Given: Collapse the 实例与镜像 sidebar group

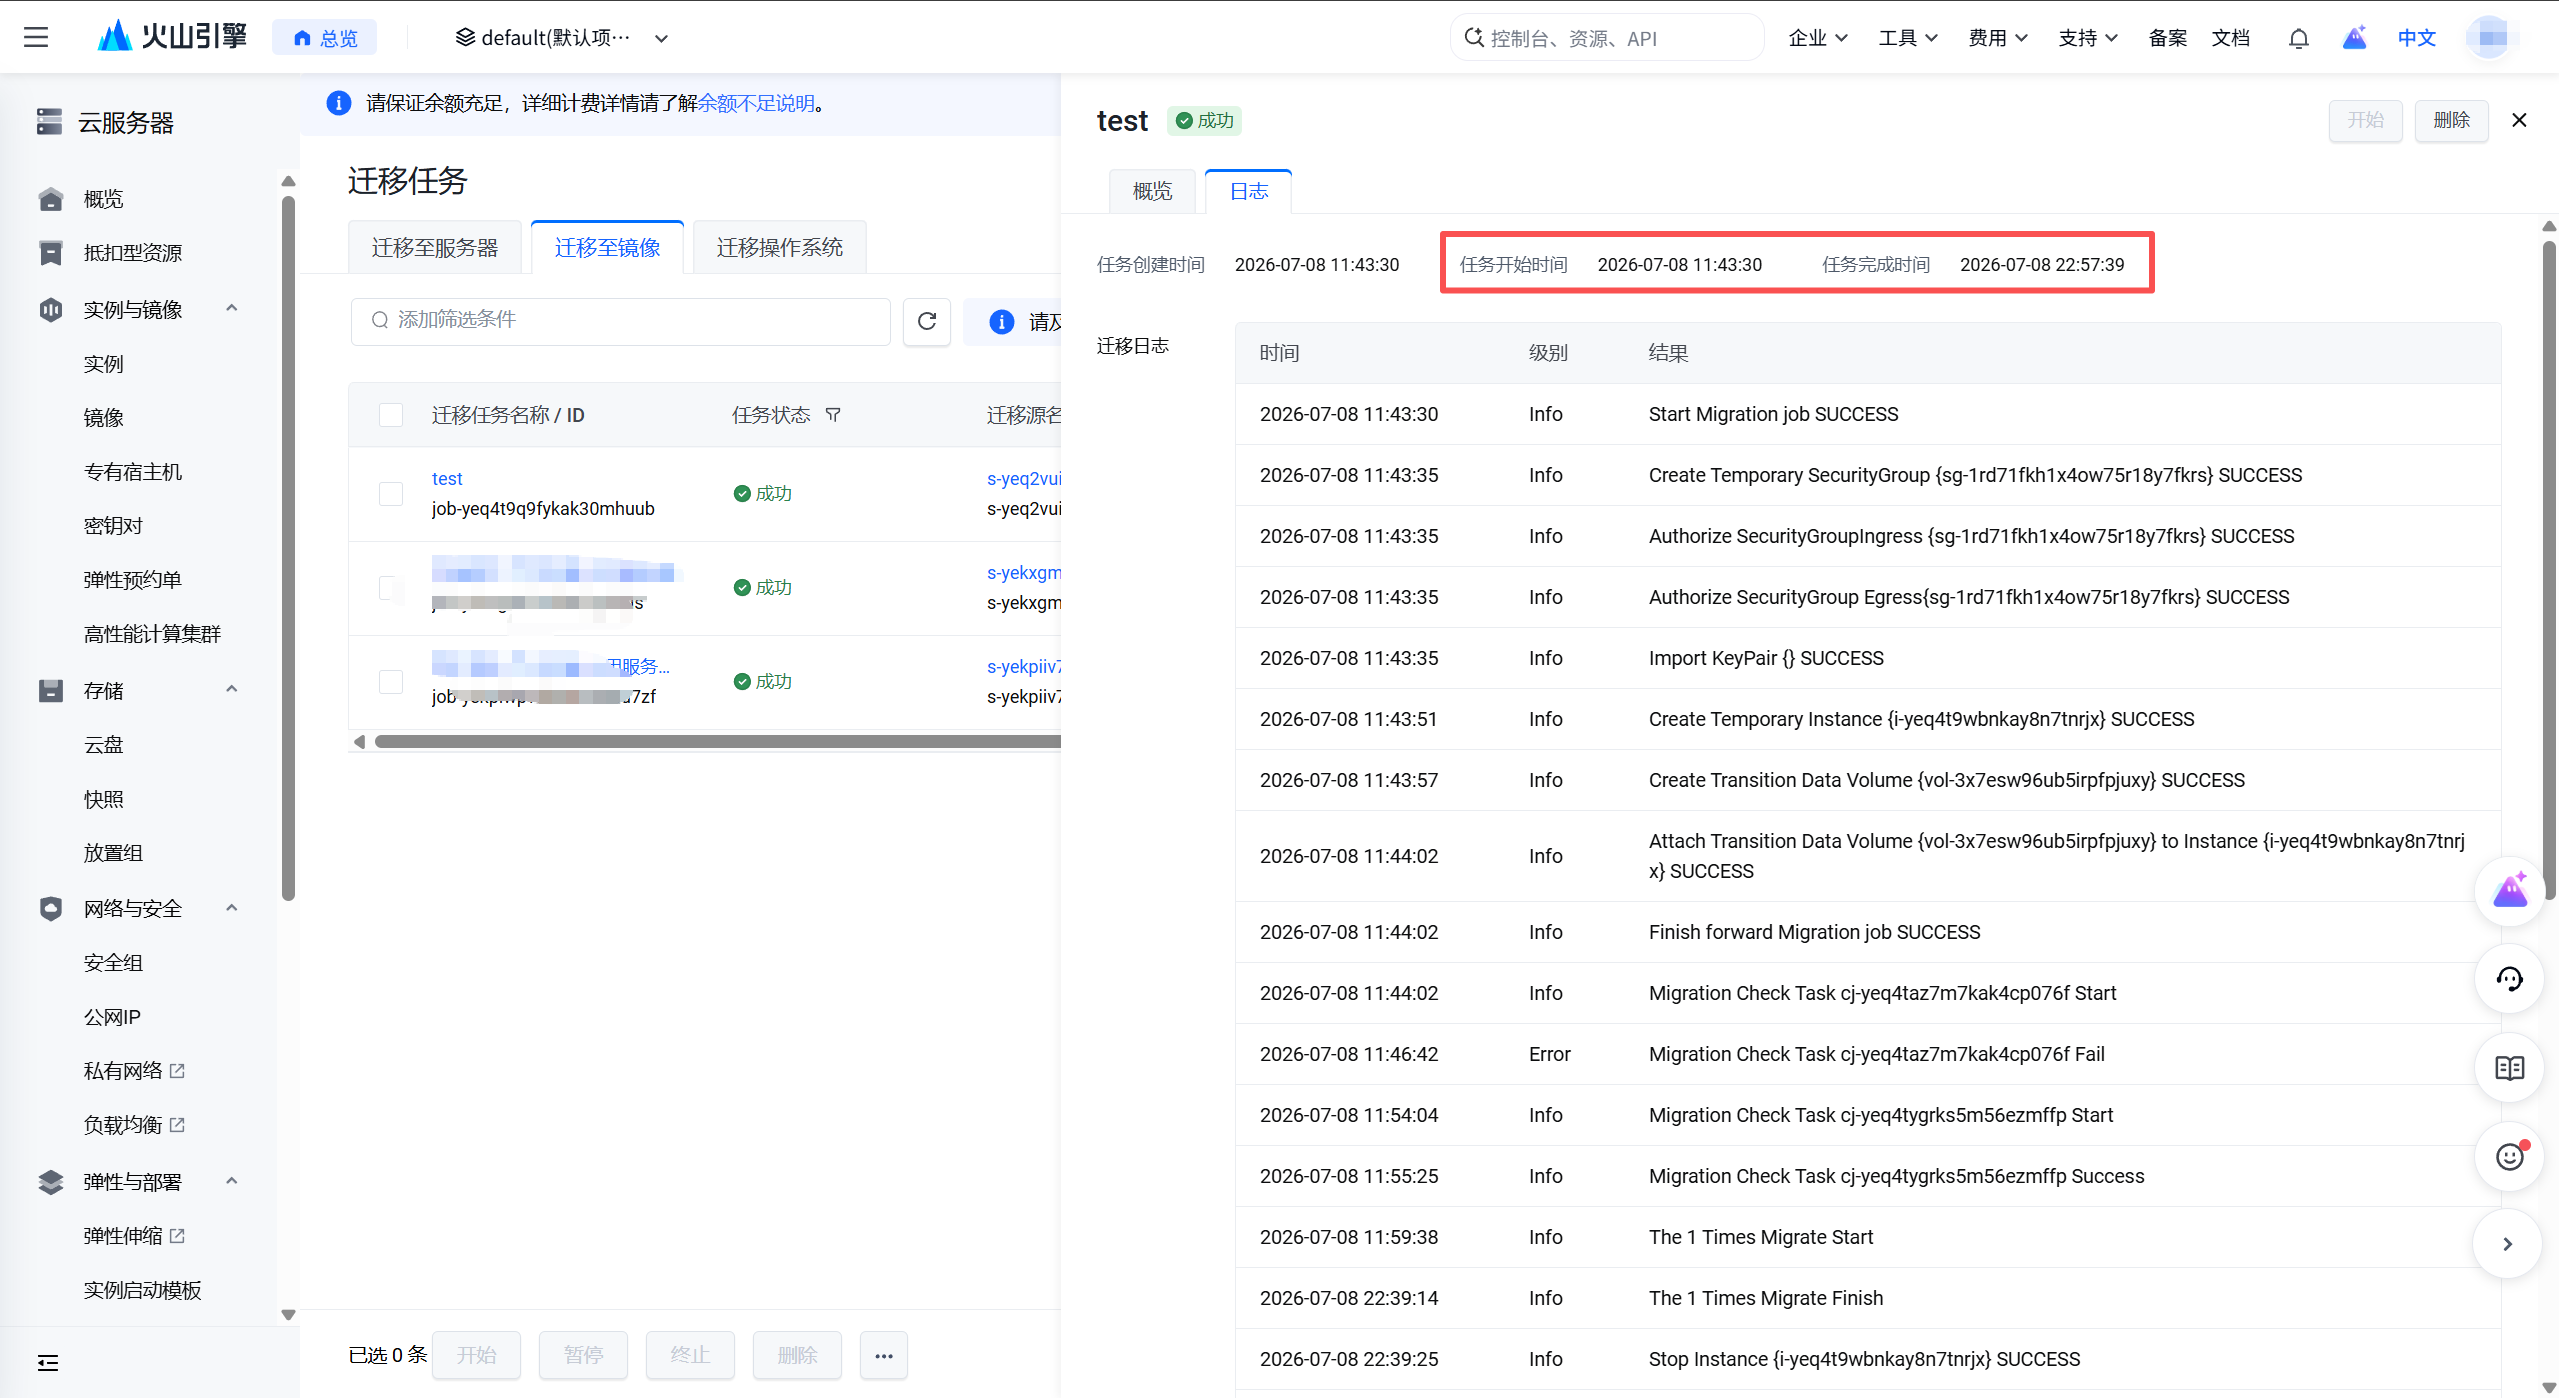Looking at the screenshot, I should pyautogui.click(x=232, y=308).
